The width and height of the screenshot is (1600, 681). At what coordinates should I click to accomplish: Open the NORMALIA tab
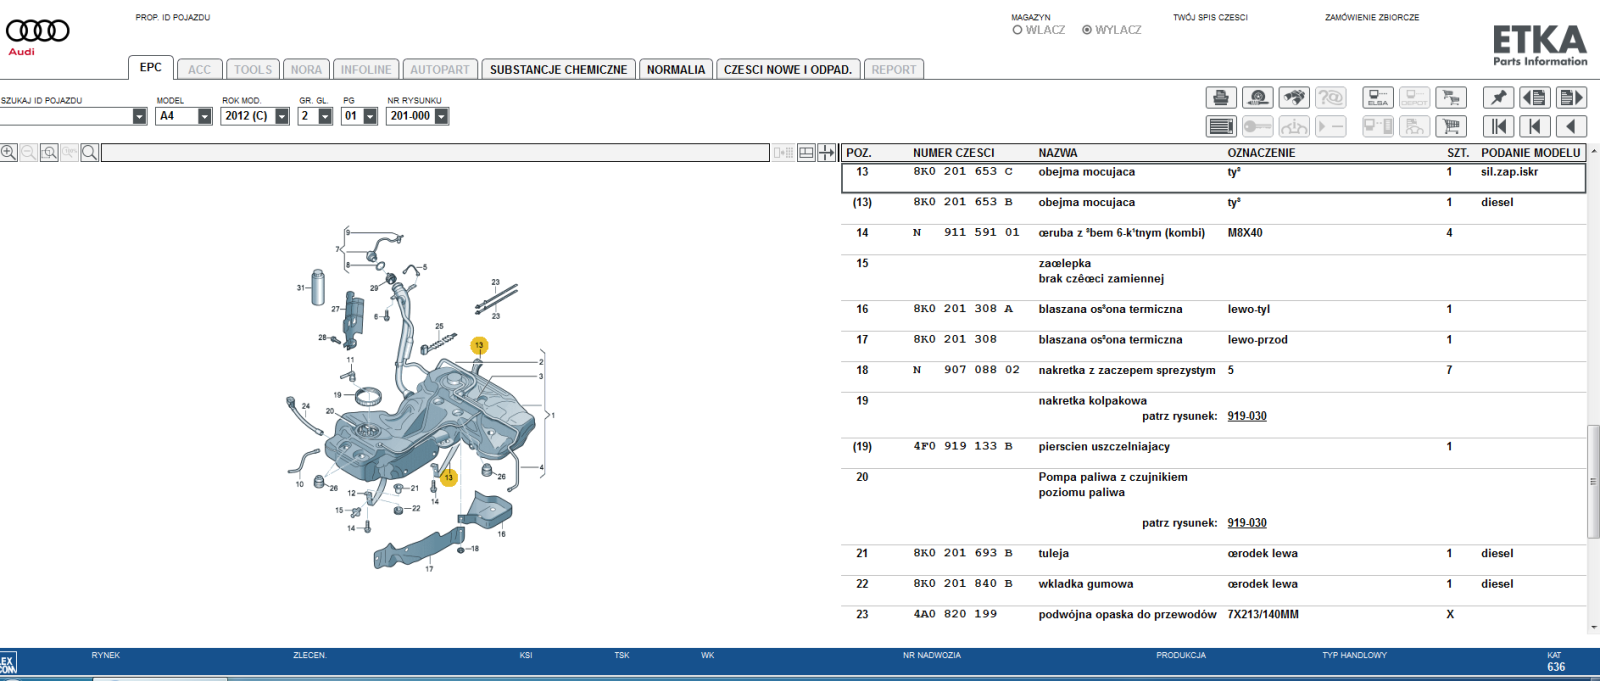click(676, 69)
